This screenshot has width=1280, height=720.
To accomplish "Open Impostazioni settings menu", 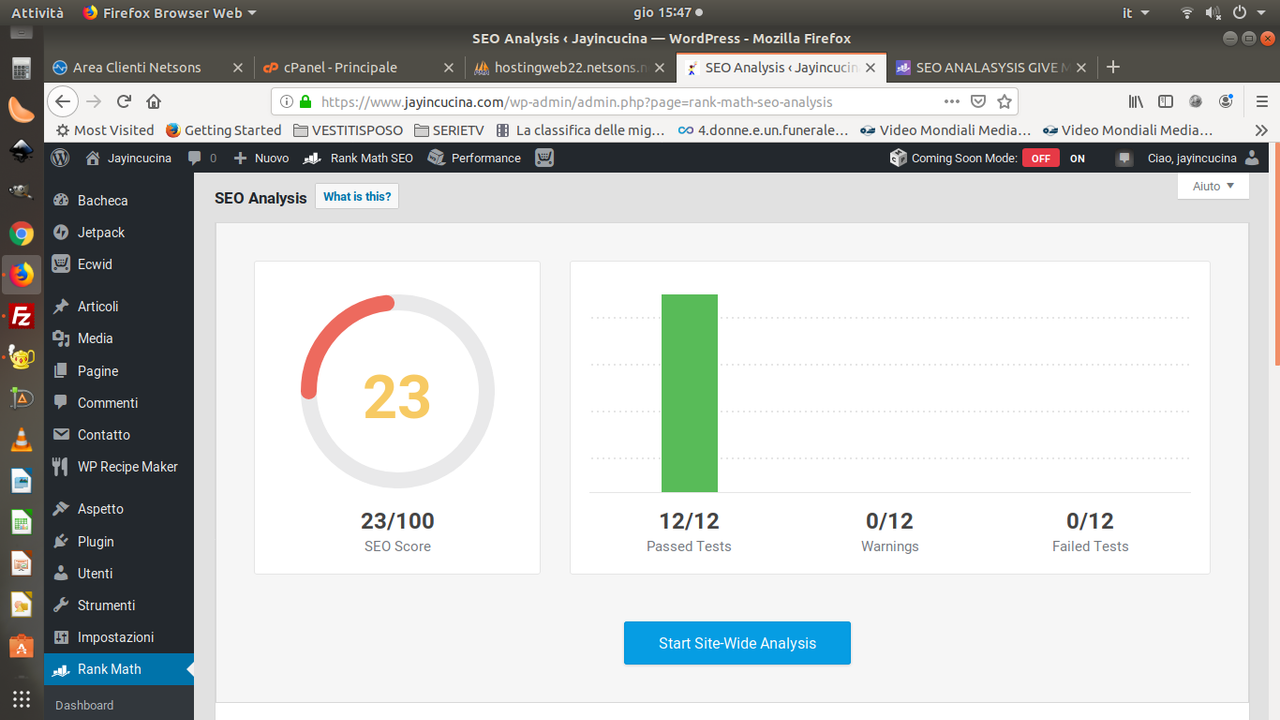I will tap(116, 637).
